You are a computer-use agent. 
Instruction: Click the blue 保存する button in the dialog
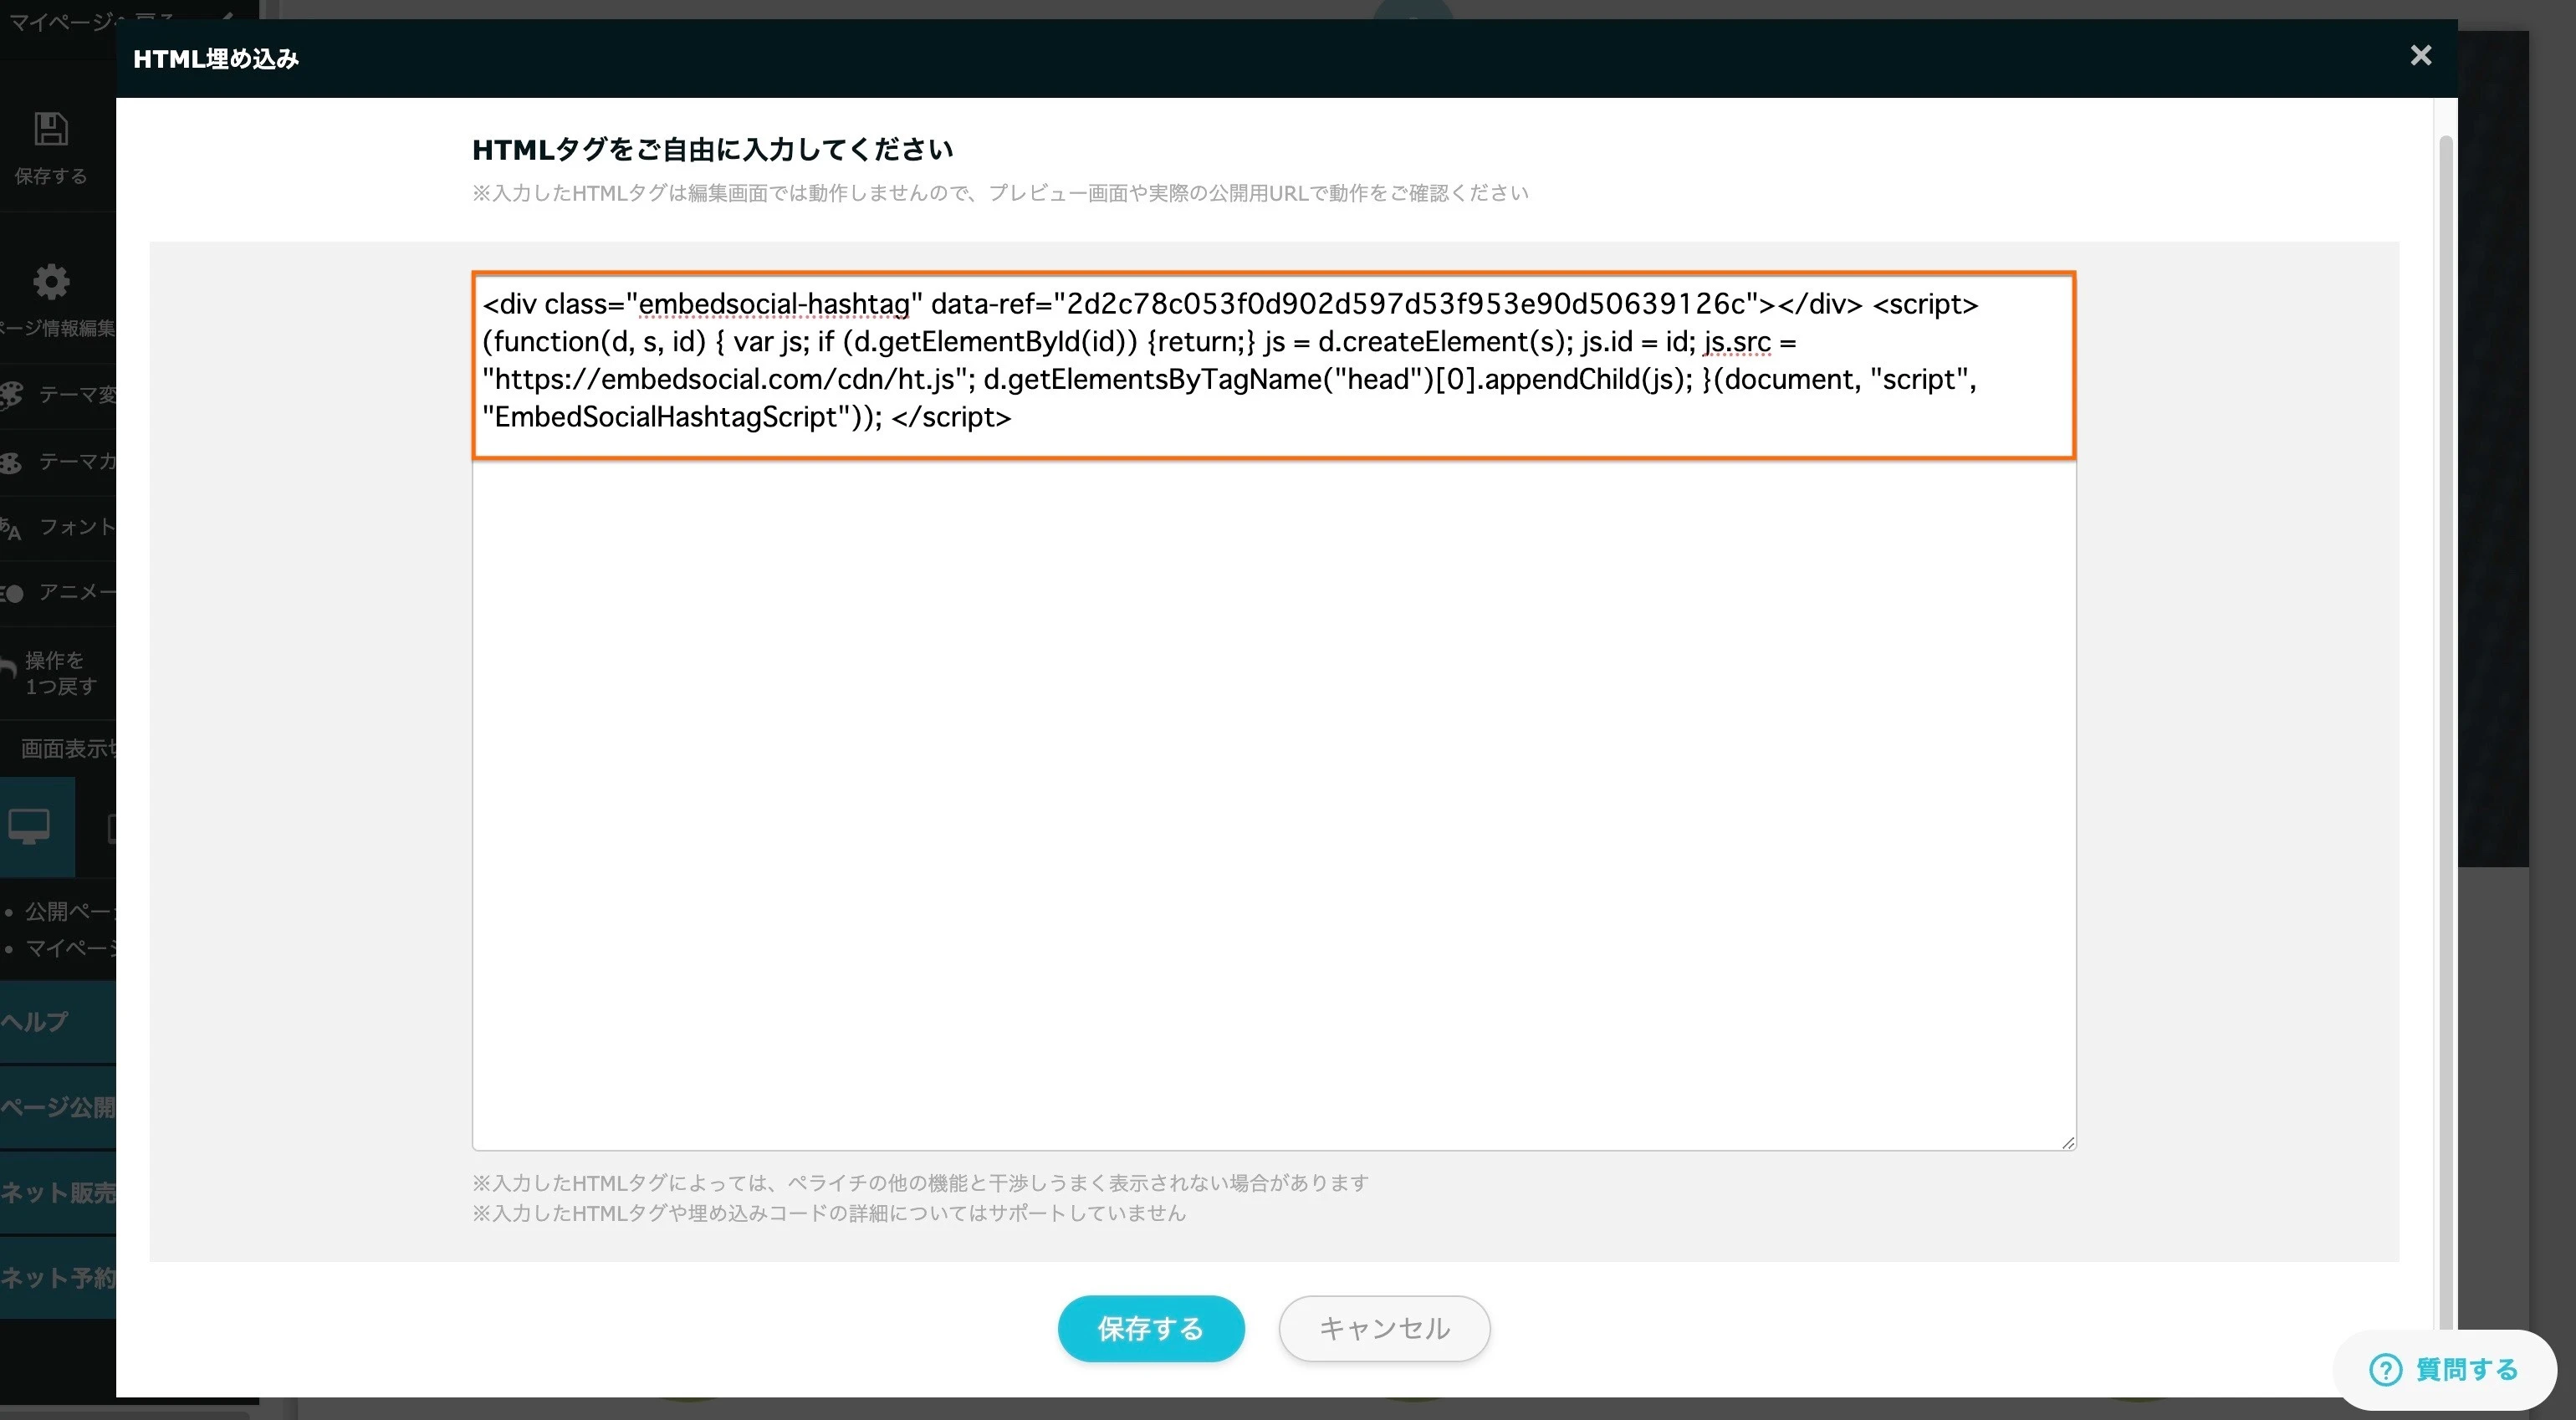tap(1150, 1328)
